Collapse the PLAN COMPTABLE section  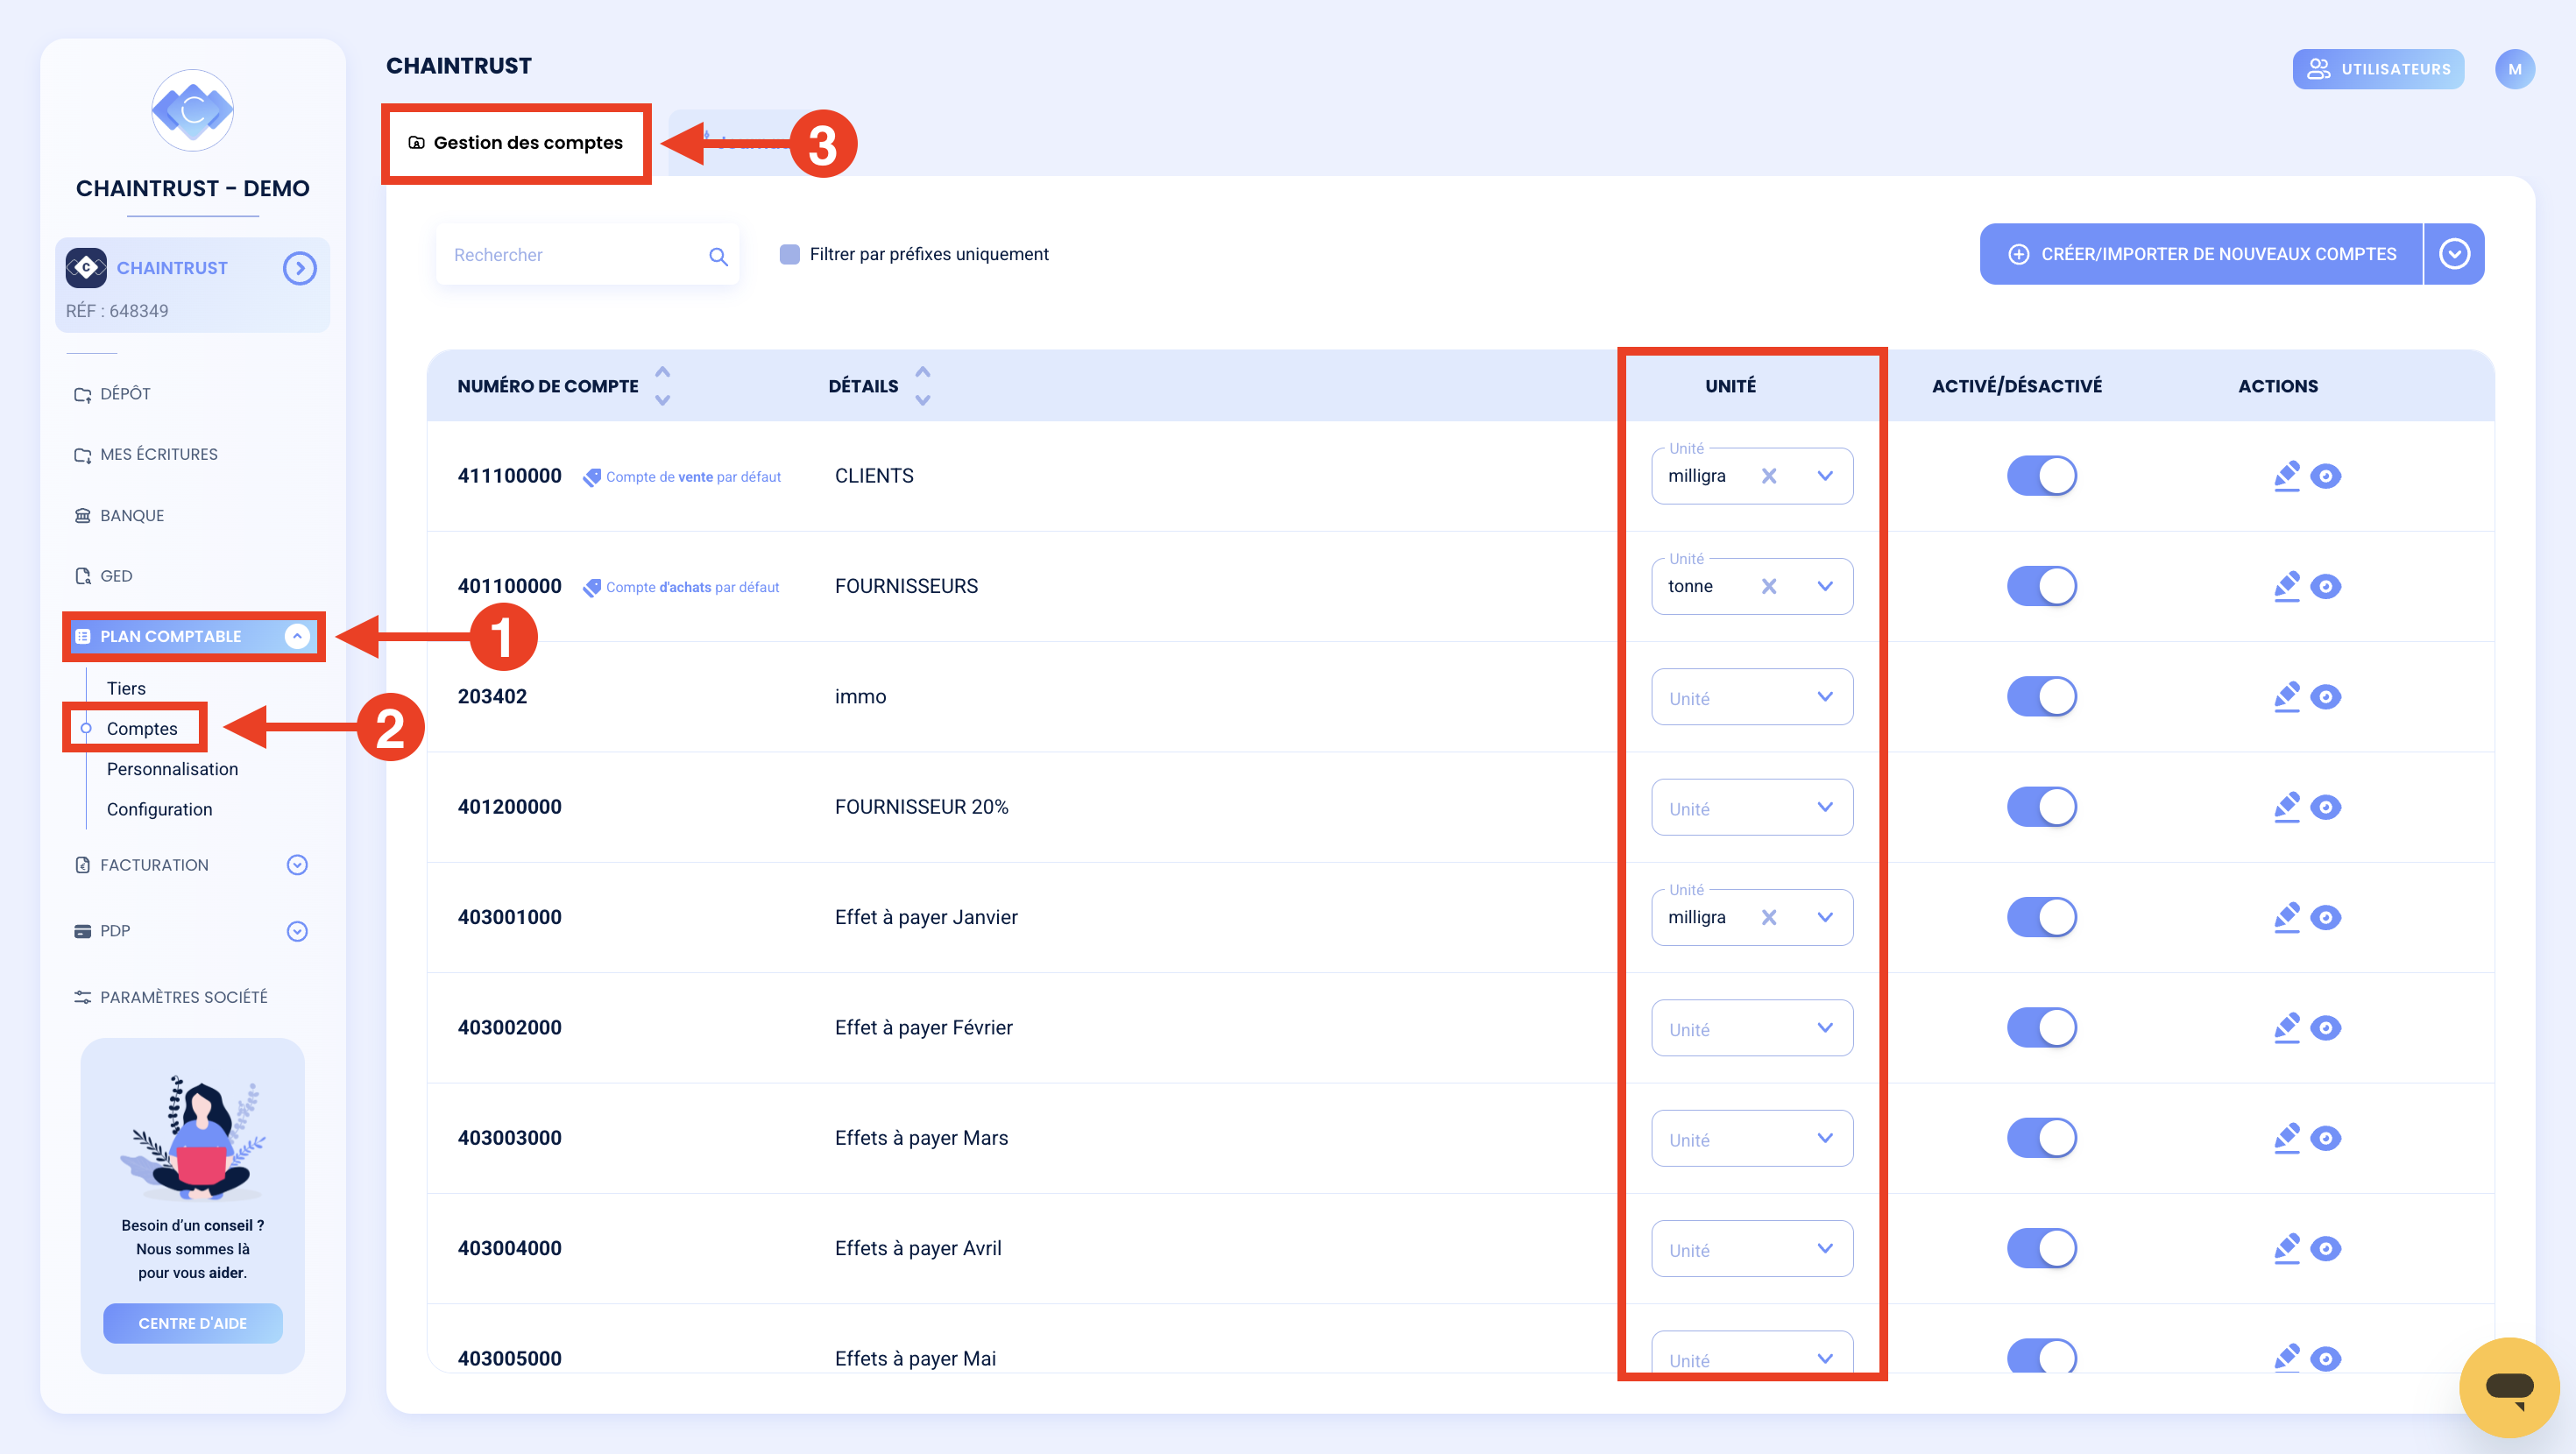coord(297,636)
